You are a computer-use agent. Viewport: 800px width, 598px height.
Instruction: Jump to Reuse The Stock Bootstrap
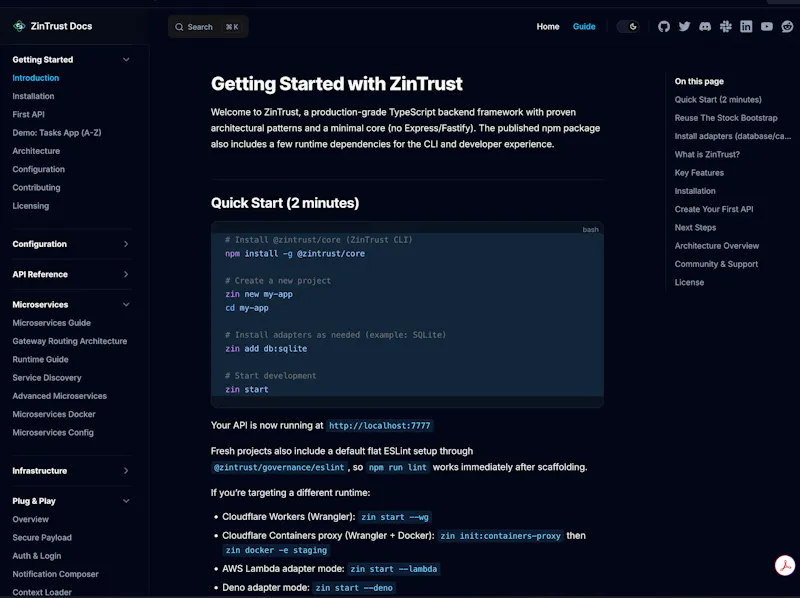tap(726, 118)
